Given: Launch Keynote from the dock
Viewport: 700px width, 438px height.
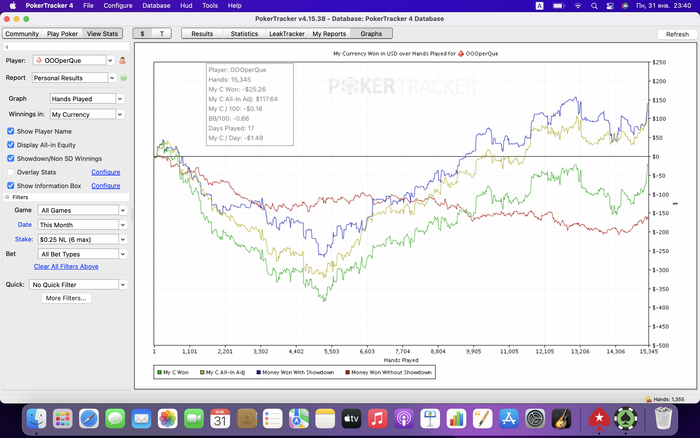Looking at the screenshot, I should tap(430, 419).
